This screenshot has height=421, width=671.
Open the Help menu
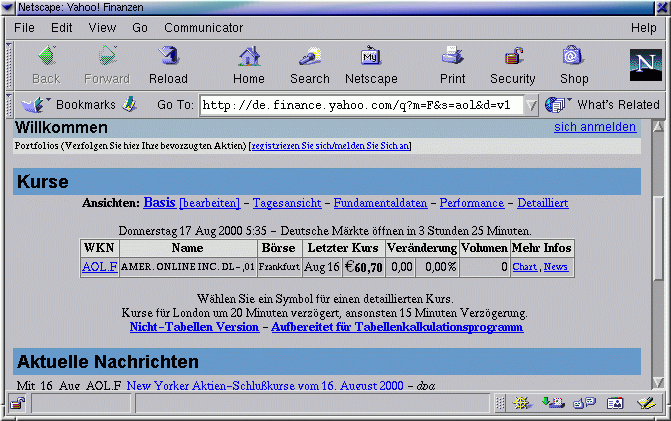(x=644, y=28)
